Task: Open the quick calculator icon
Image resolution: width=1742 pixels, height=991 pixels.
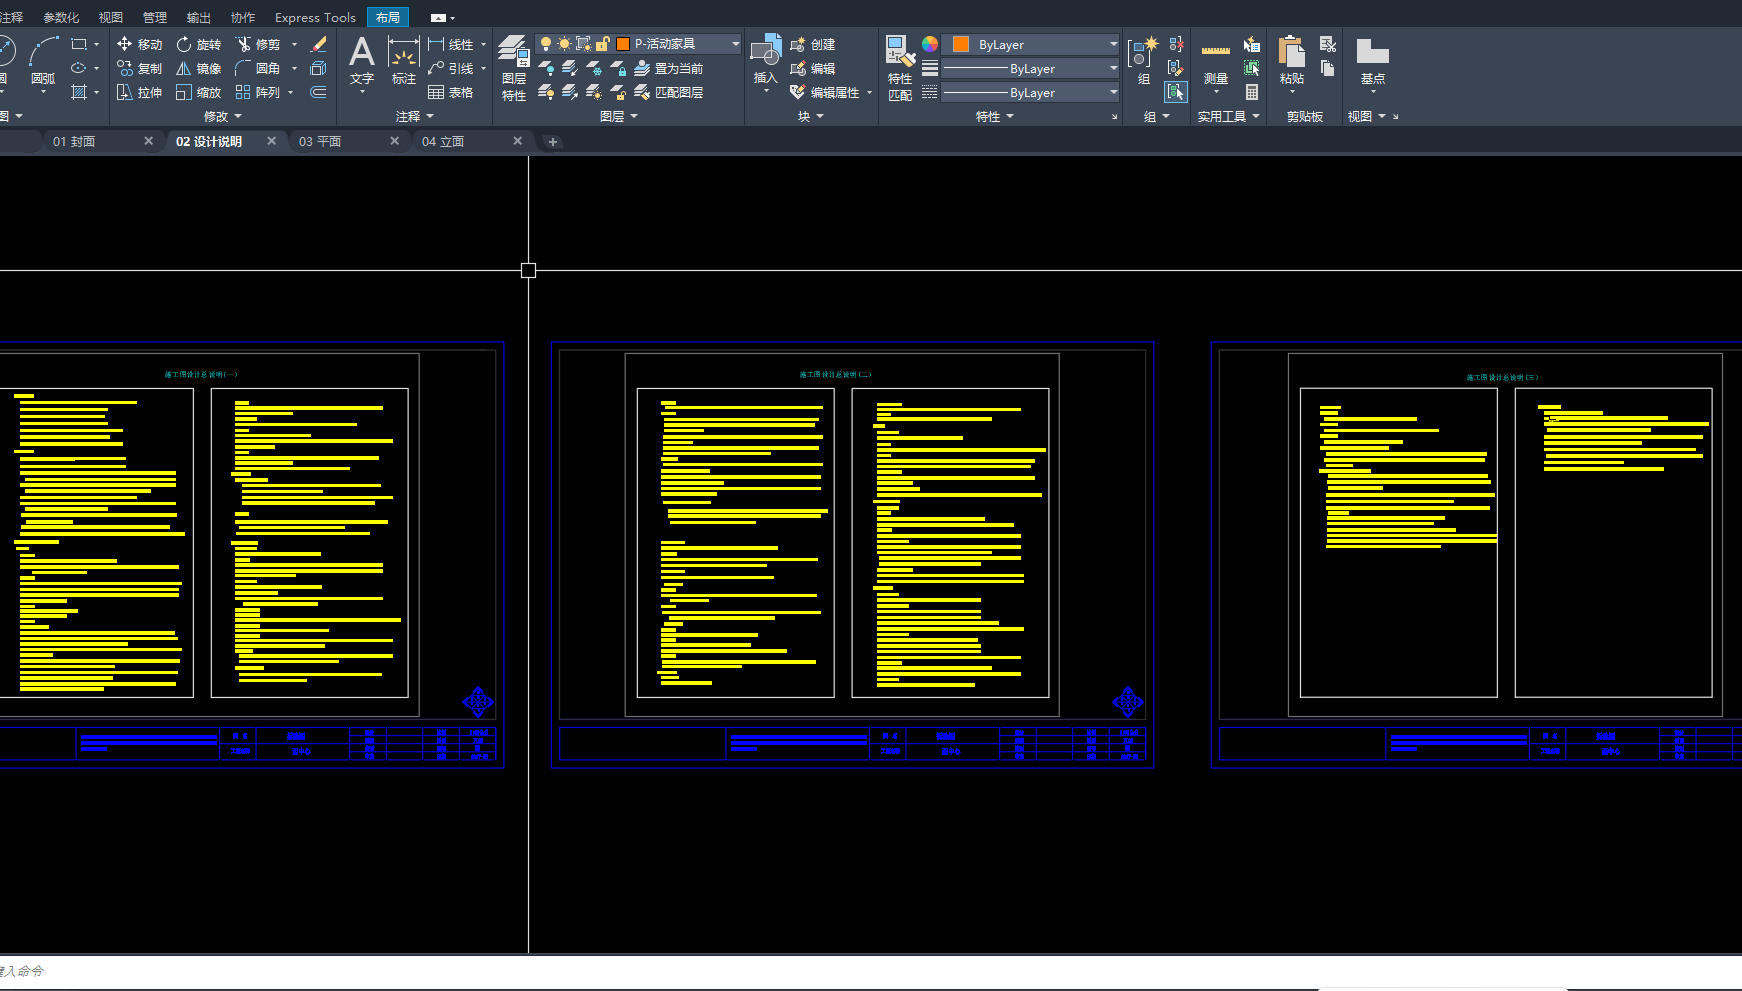Action: click(1251, 92)
